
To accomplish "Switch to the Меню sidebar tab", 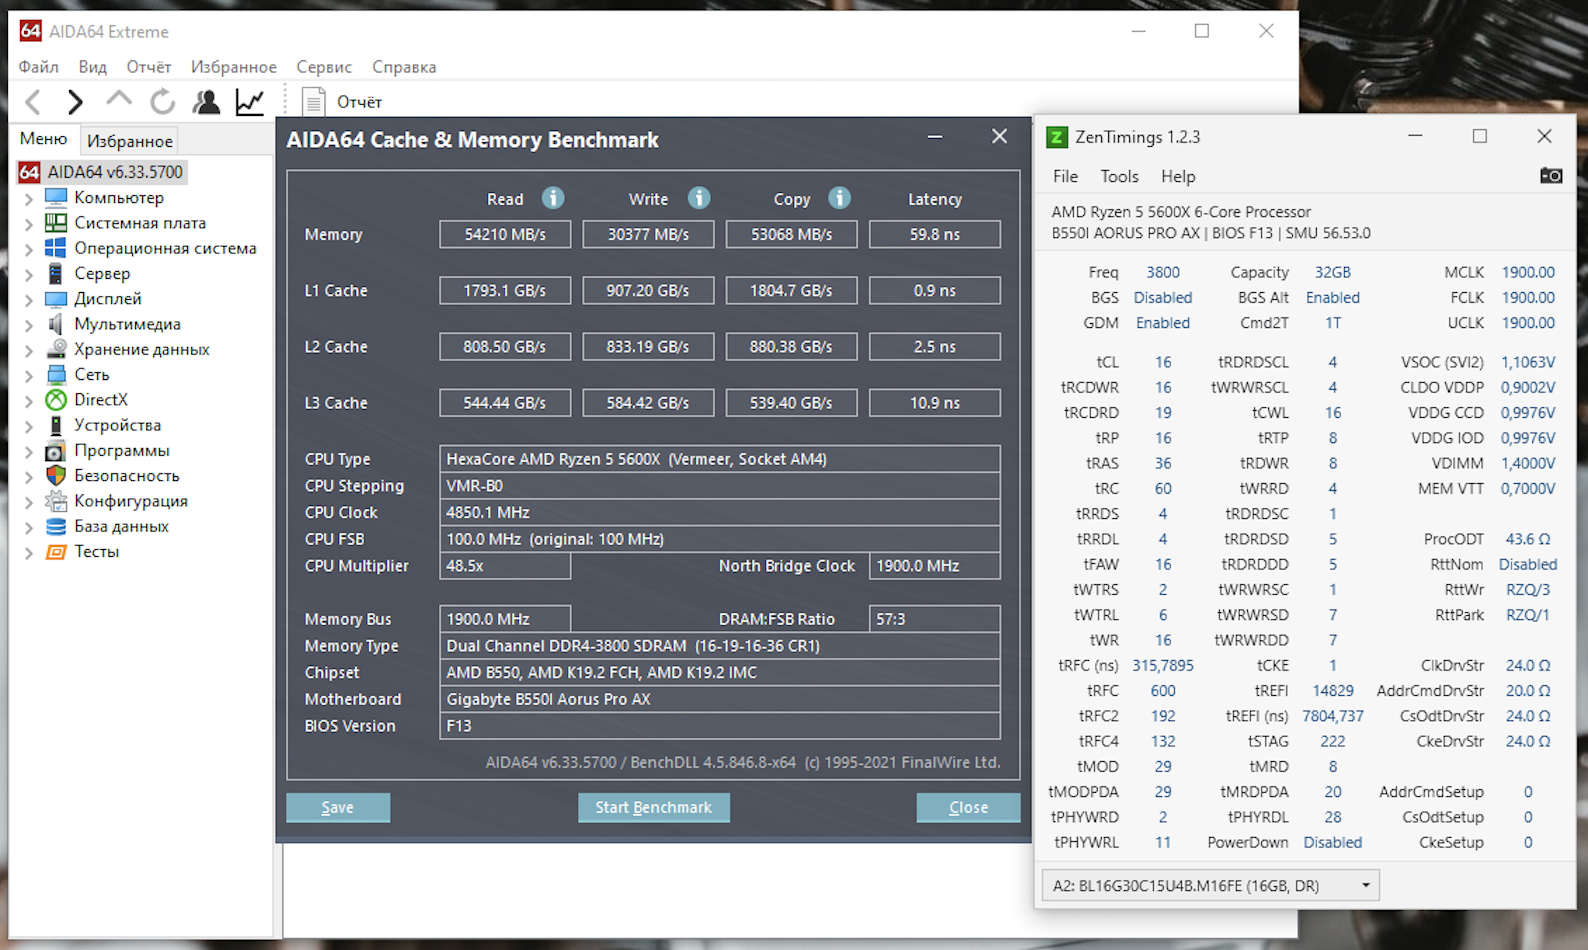I will 44,139.
